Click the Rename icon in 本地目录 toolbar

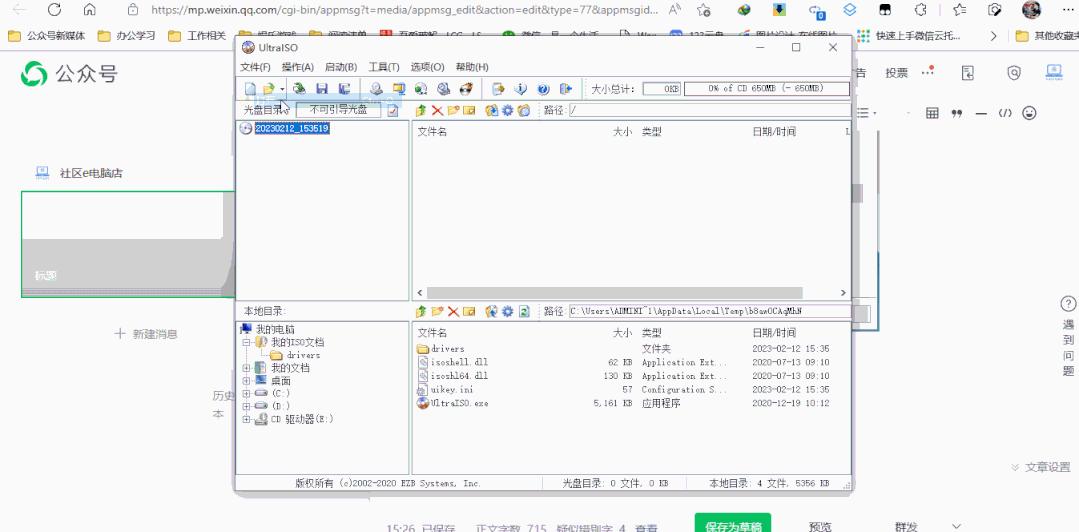click(469, 311)
